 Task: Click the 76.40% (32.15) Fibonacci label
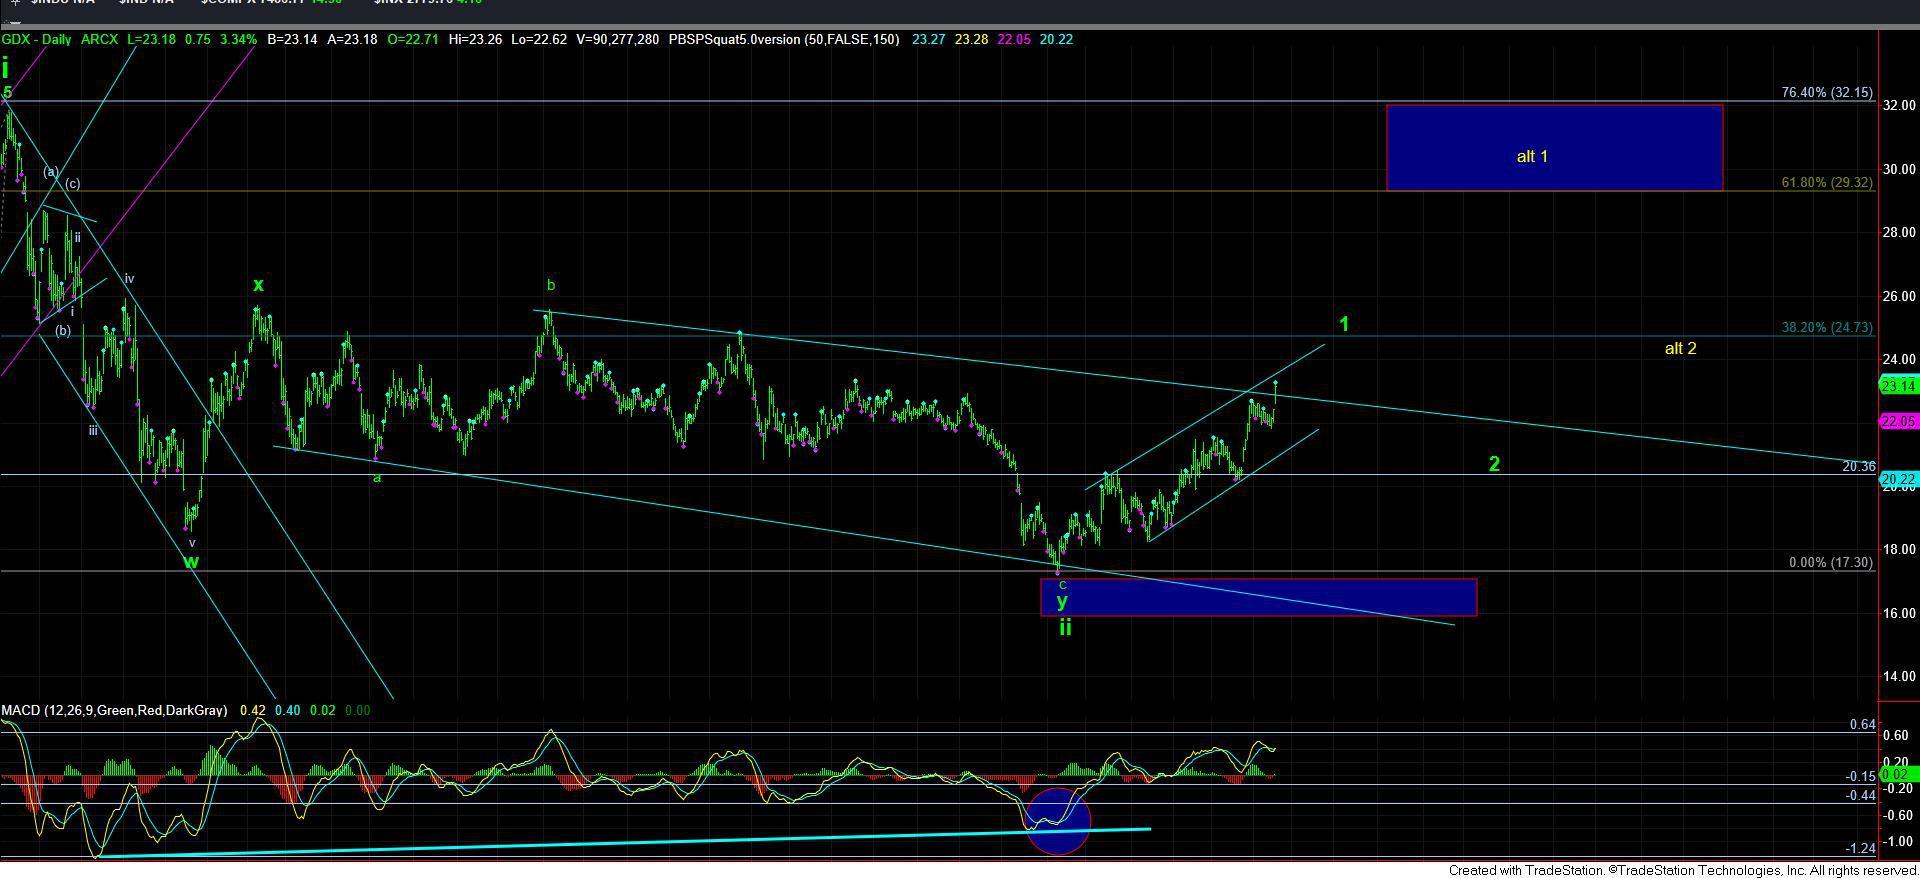click(1826, 93)
